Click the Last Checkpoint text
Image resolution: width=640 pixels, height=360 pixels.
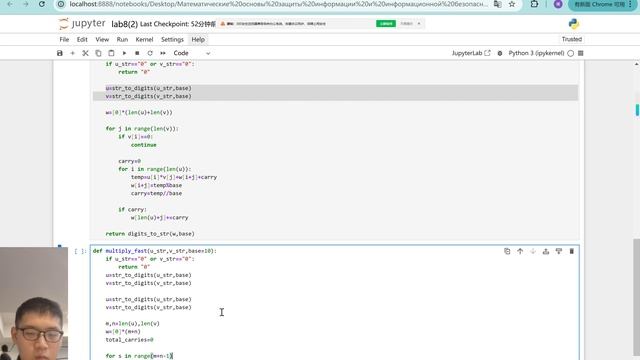[x=178, y=24]
